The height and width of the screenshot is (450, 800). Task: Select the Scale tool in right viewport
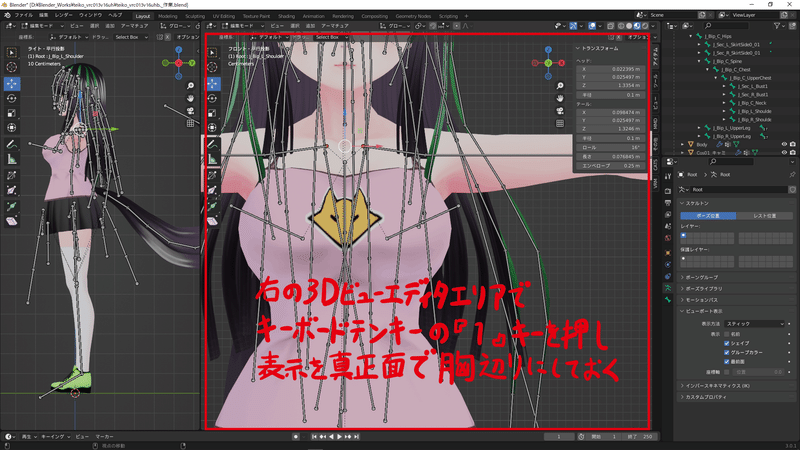[213, 113]
